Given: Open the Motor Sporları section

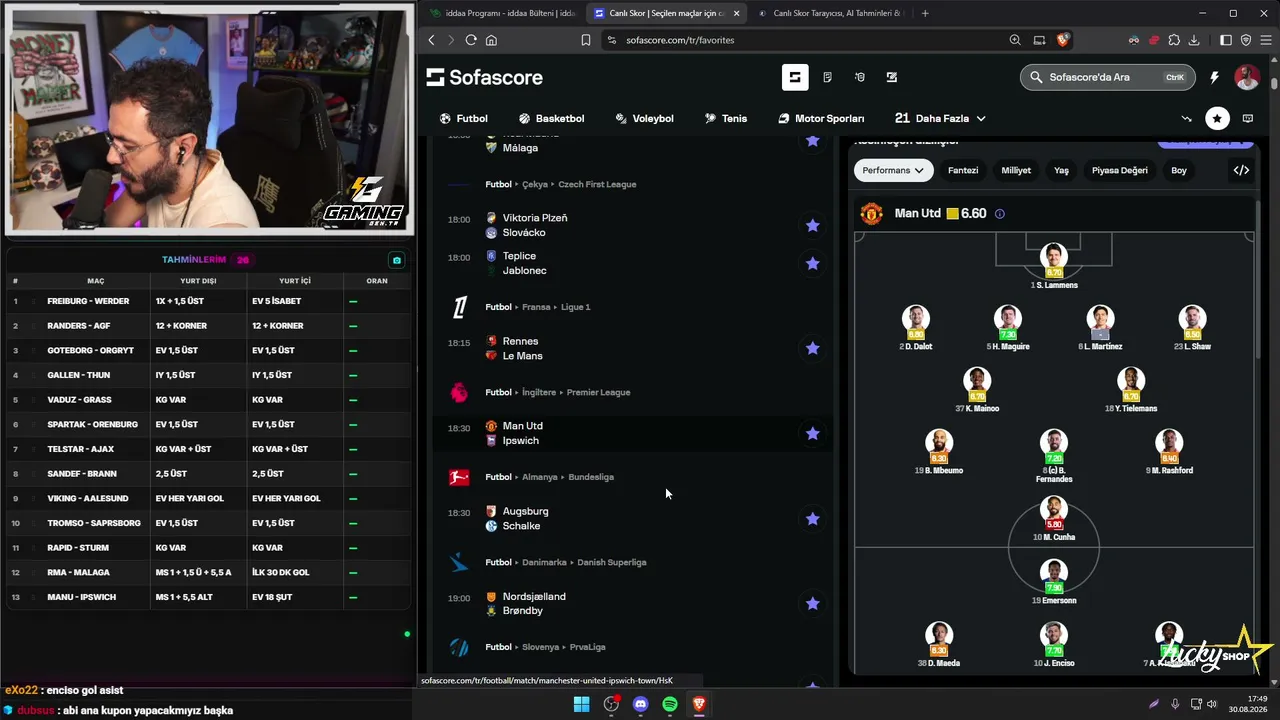Looking at the screenshot, I should pyautogui.click(x=821, y=118).
